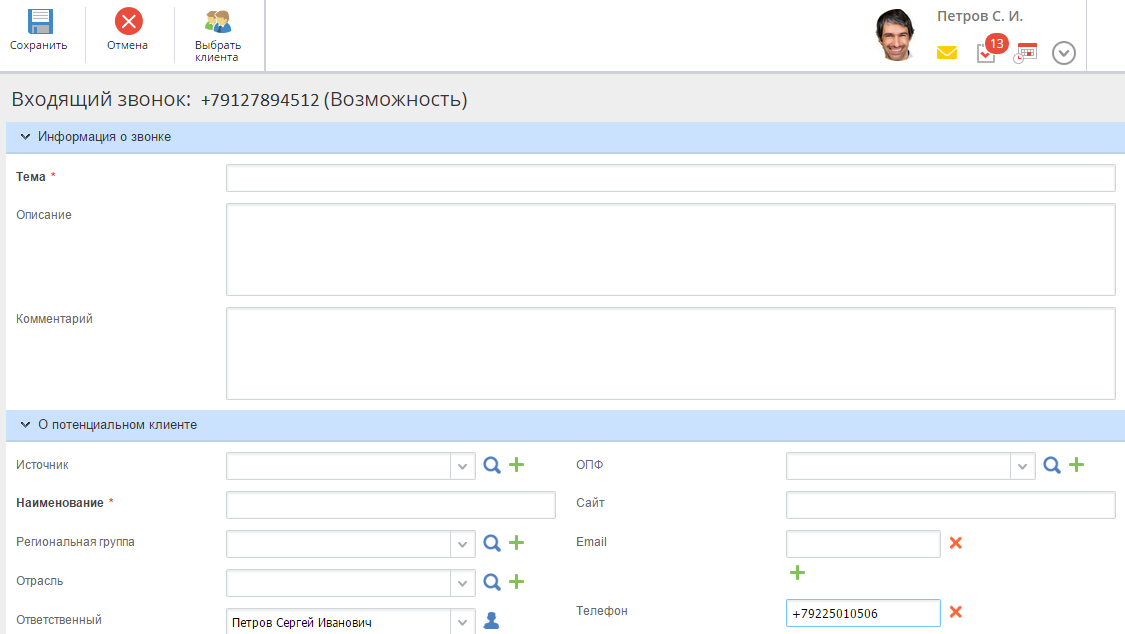Collapse О потенциальном клиенте section
This screenshot has height=634, width=1125.
[26, 425]
